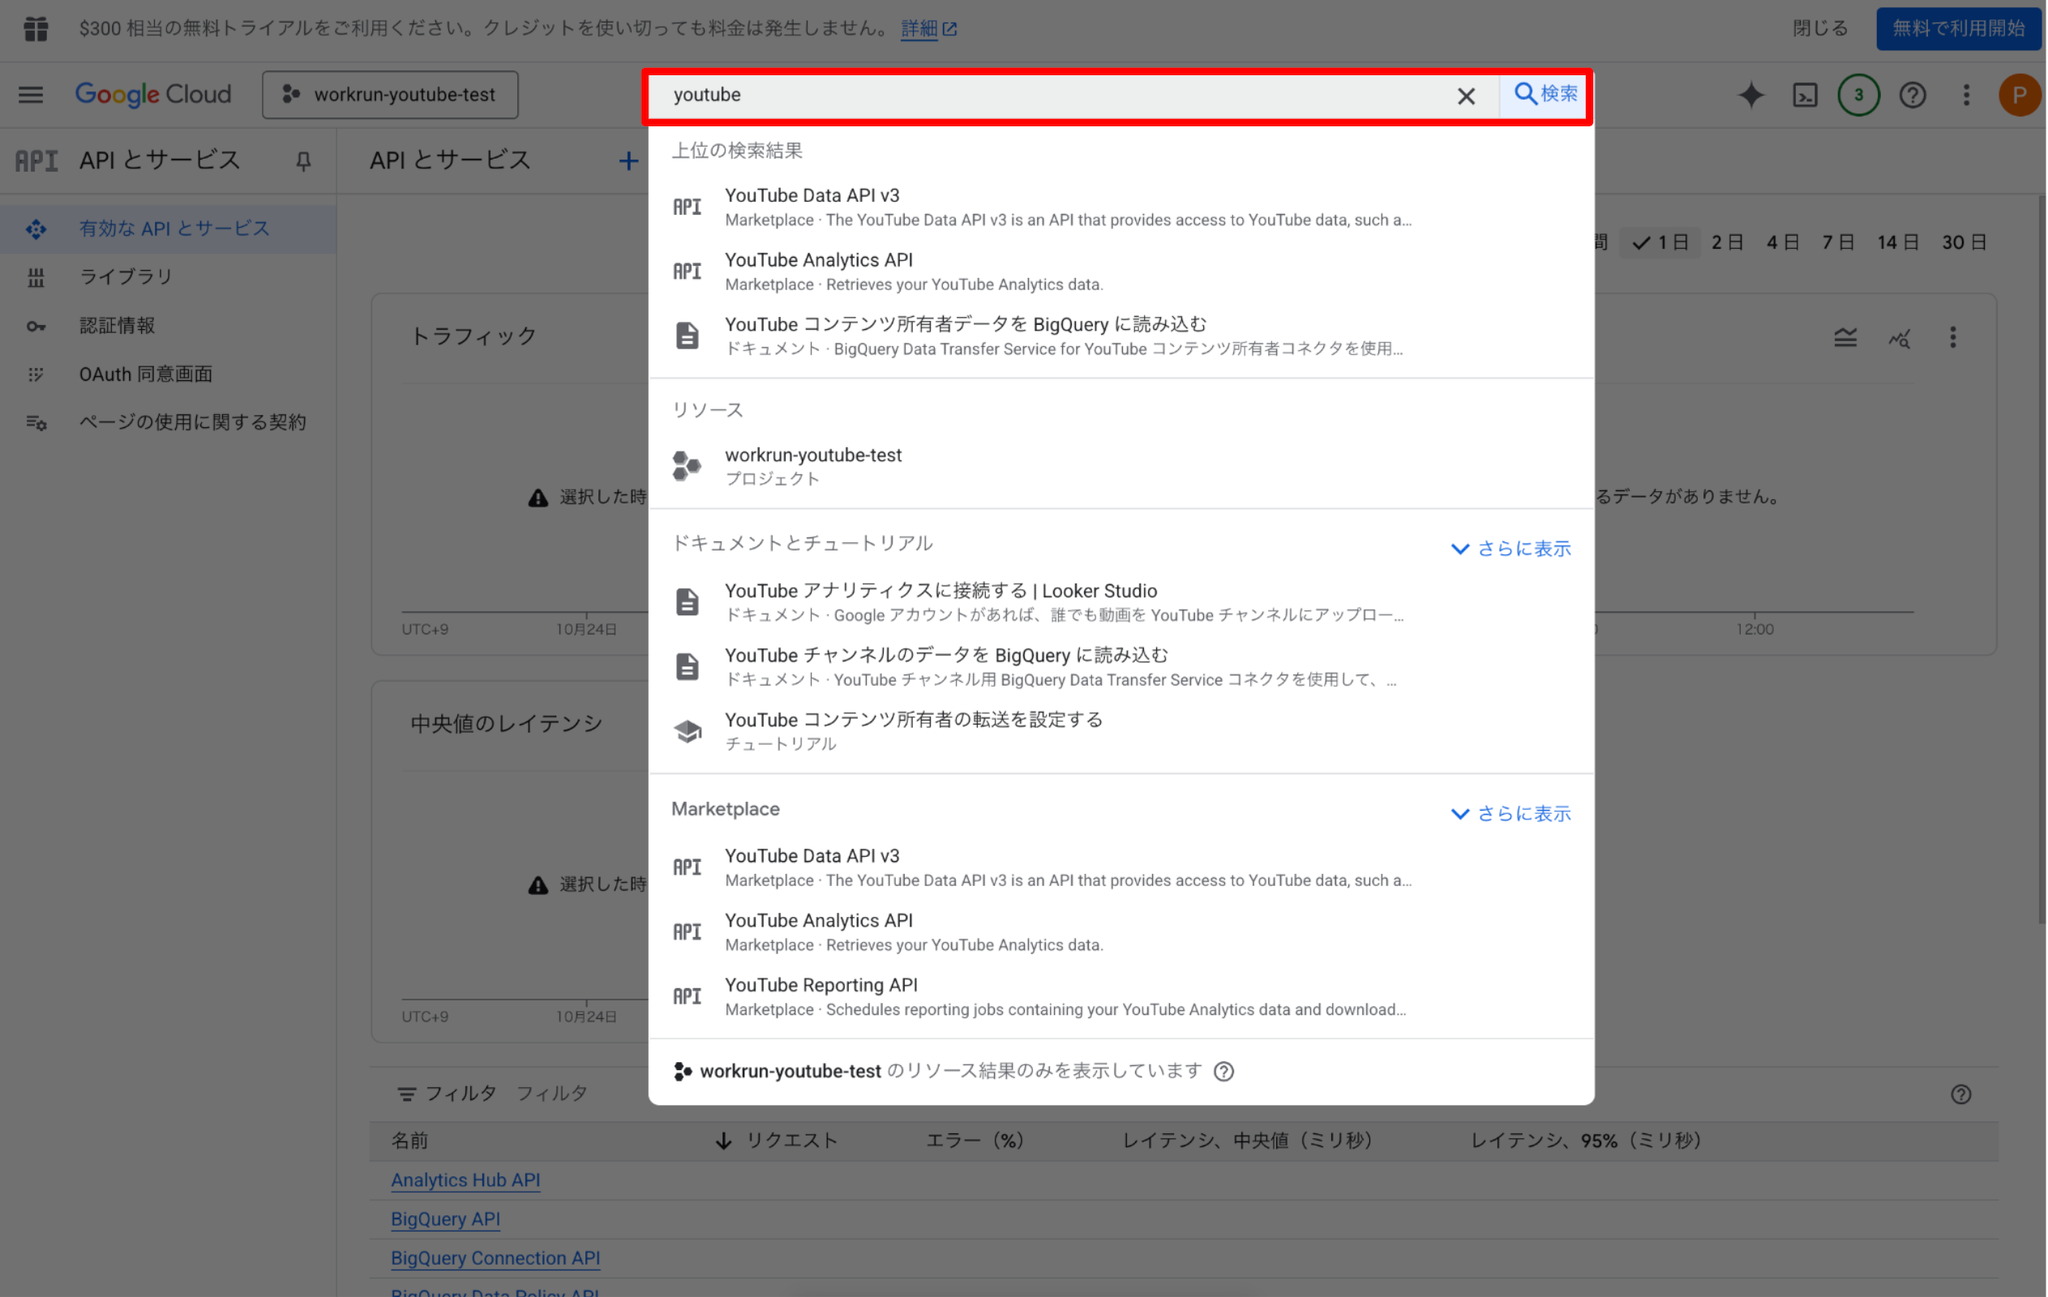Toggle the traffic chart legend icon

1845,337
